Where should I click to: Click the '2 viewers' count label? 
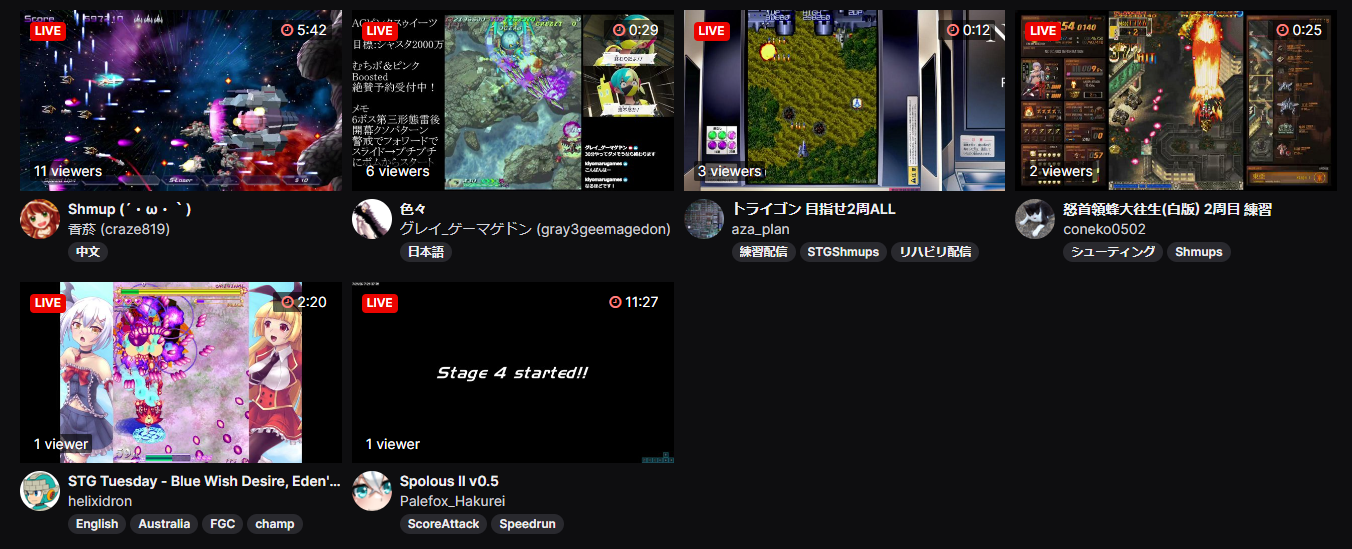coord(1062,171)
